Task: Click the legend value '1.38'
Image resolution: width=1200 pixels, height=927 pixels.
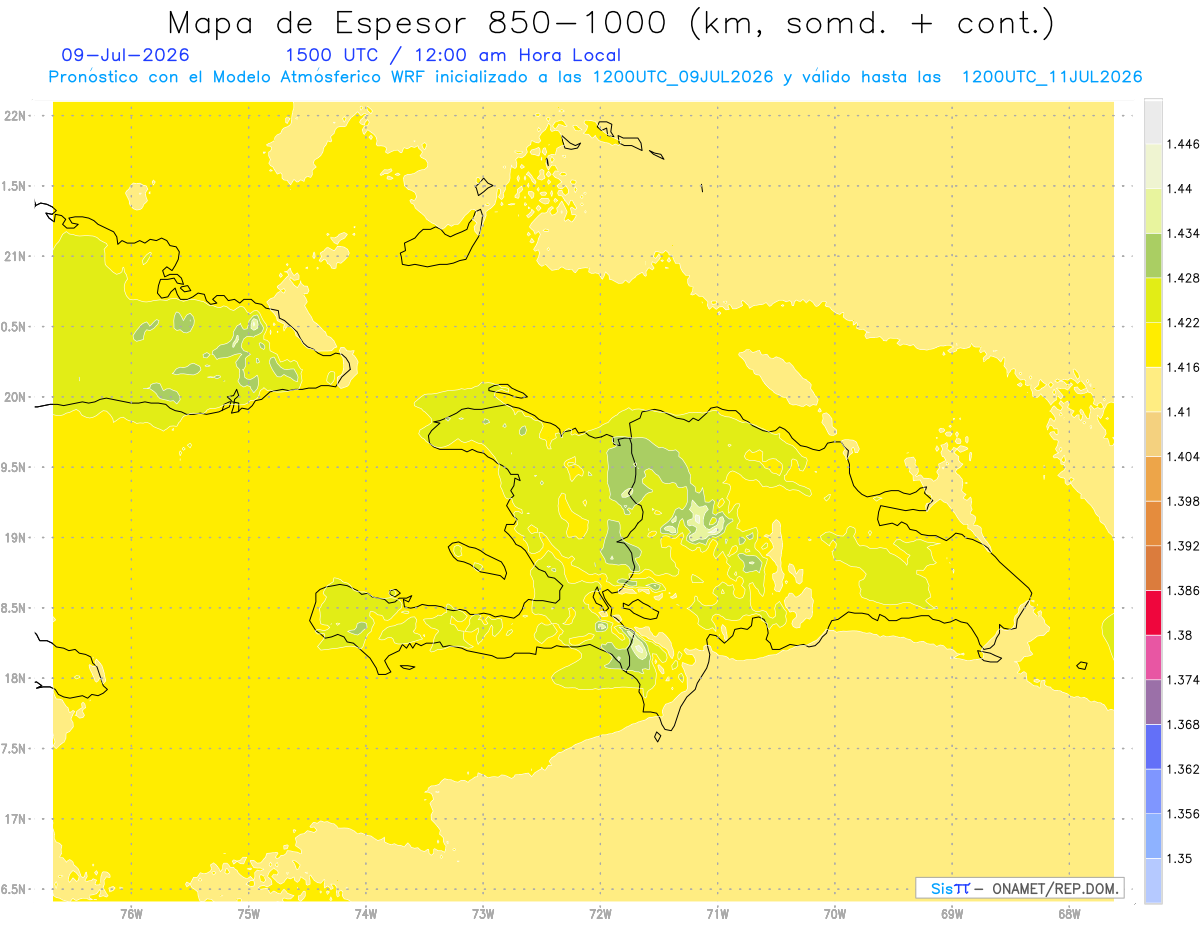Action: point(1179,635)
